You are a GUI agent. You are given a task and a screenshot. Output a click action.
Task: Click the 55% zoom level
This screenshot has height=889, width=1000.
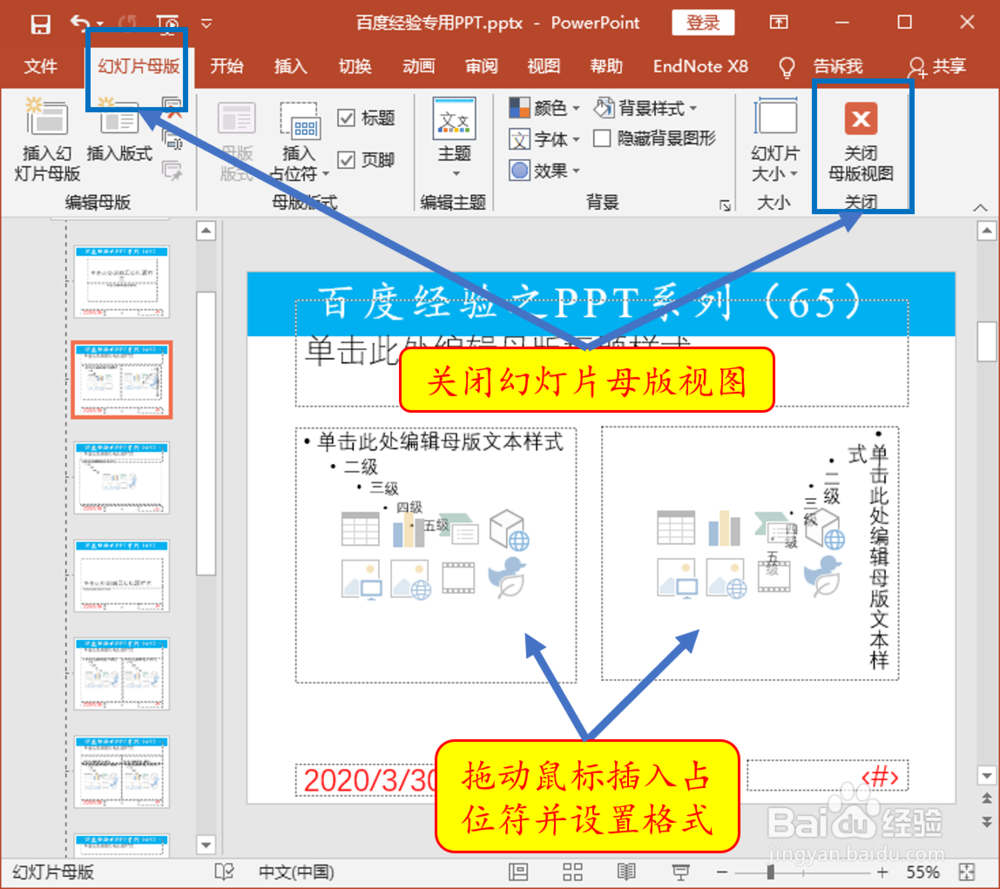(x=922, y=872)
